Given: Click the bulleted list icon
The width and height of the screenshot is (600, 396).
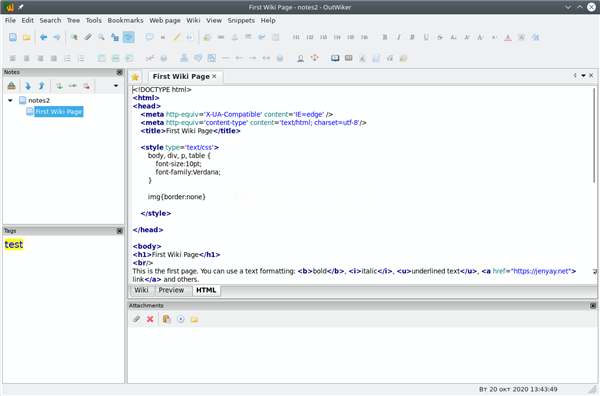Looking at the screenshot, I should tap(67, 58).
